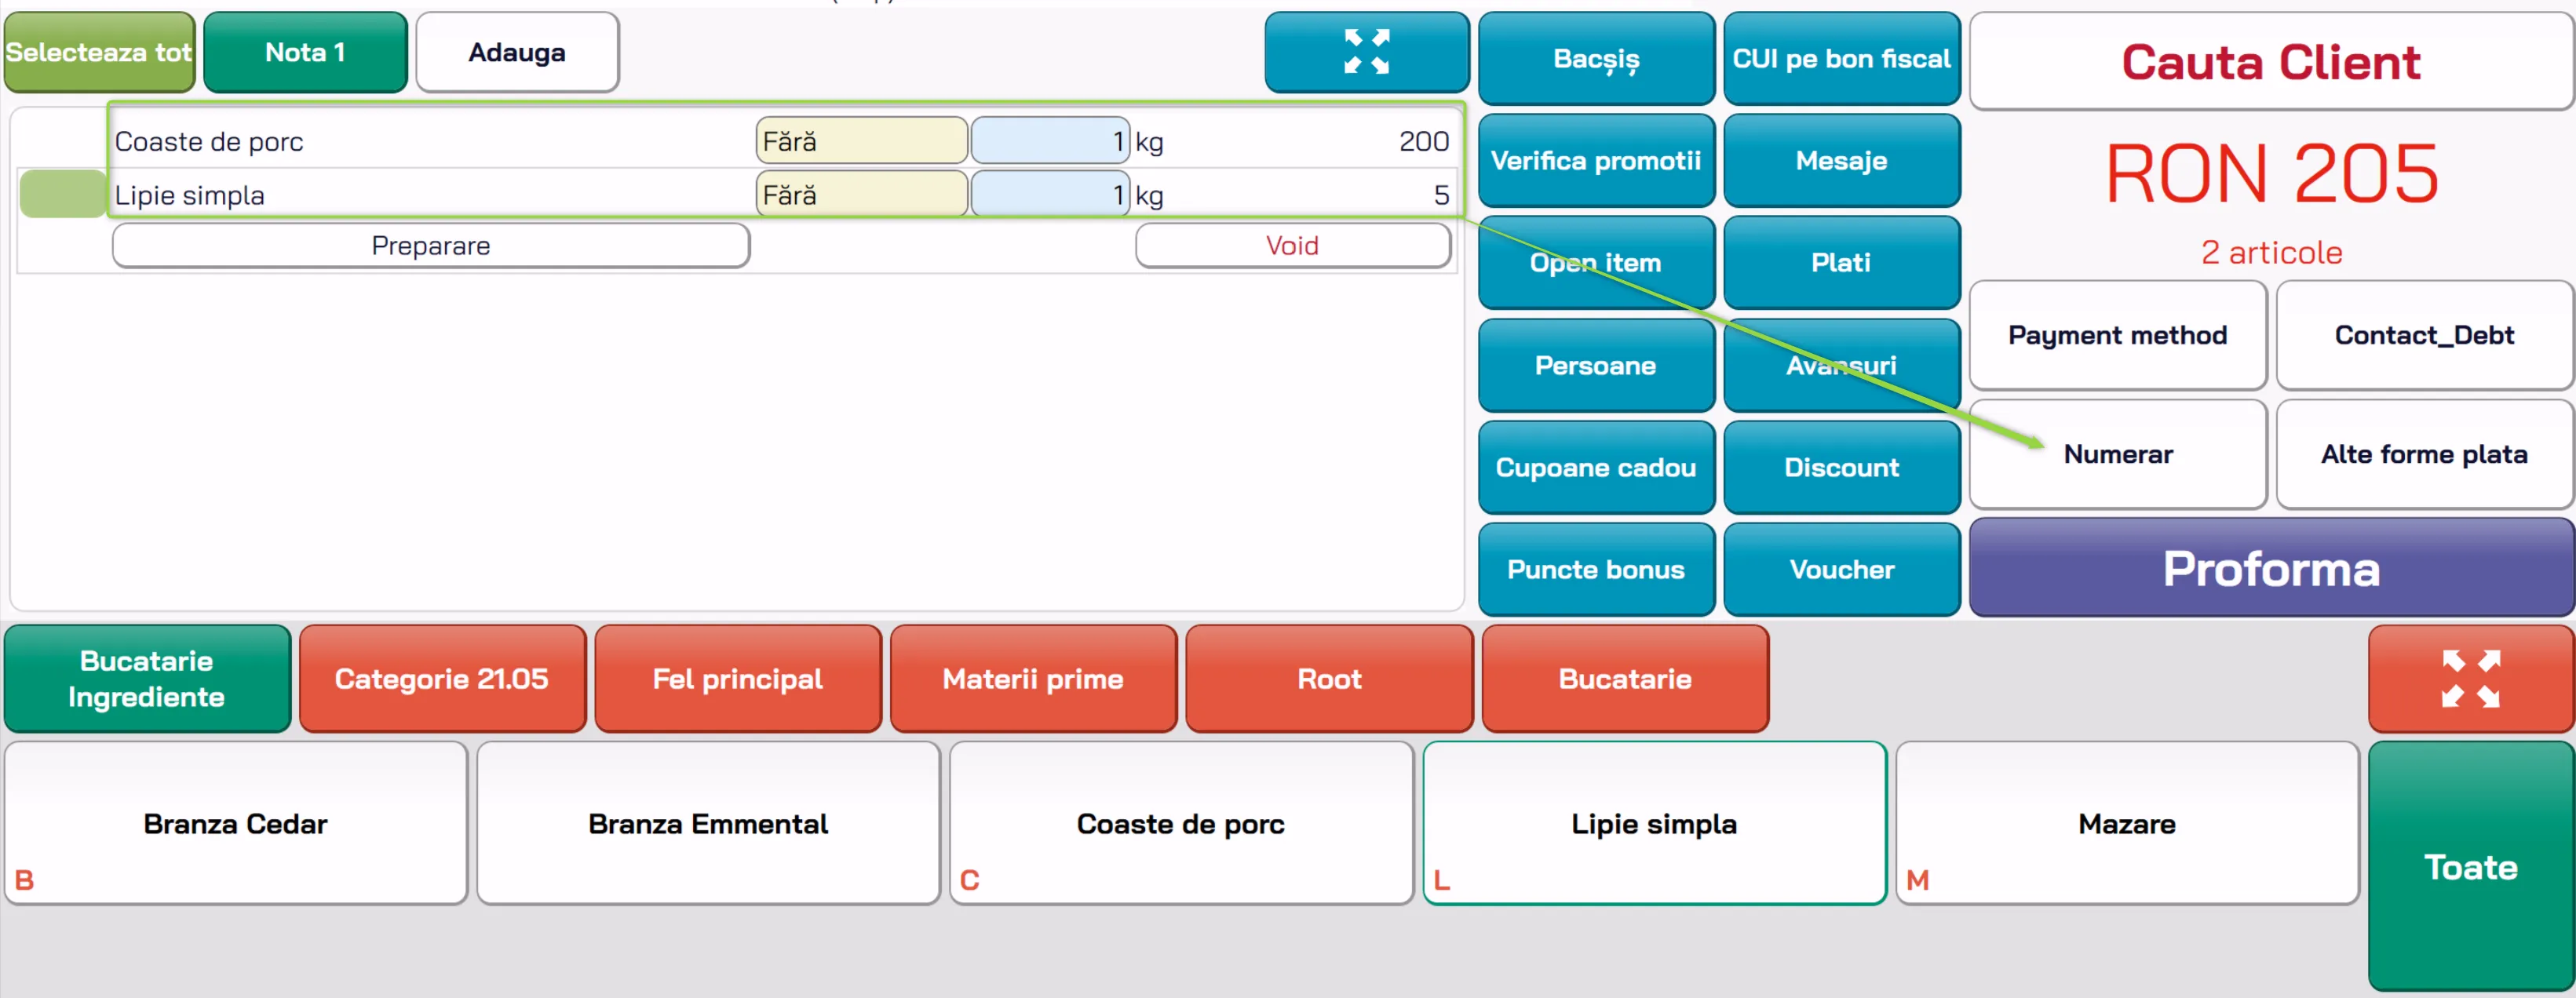Show Toate products
The width and height of the screenshot is (2576, 998).
click(2470, 866)
